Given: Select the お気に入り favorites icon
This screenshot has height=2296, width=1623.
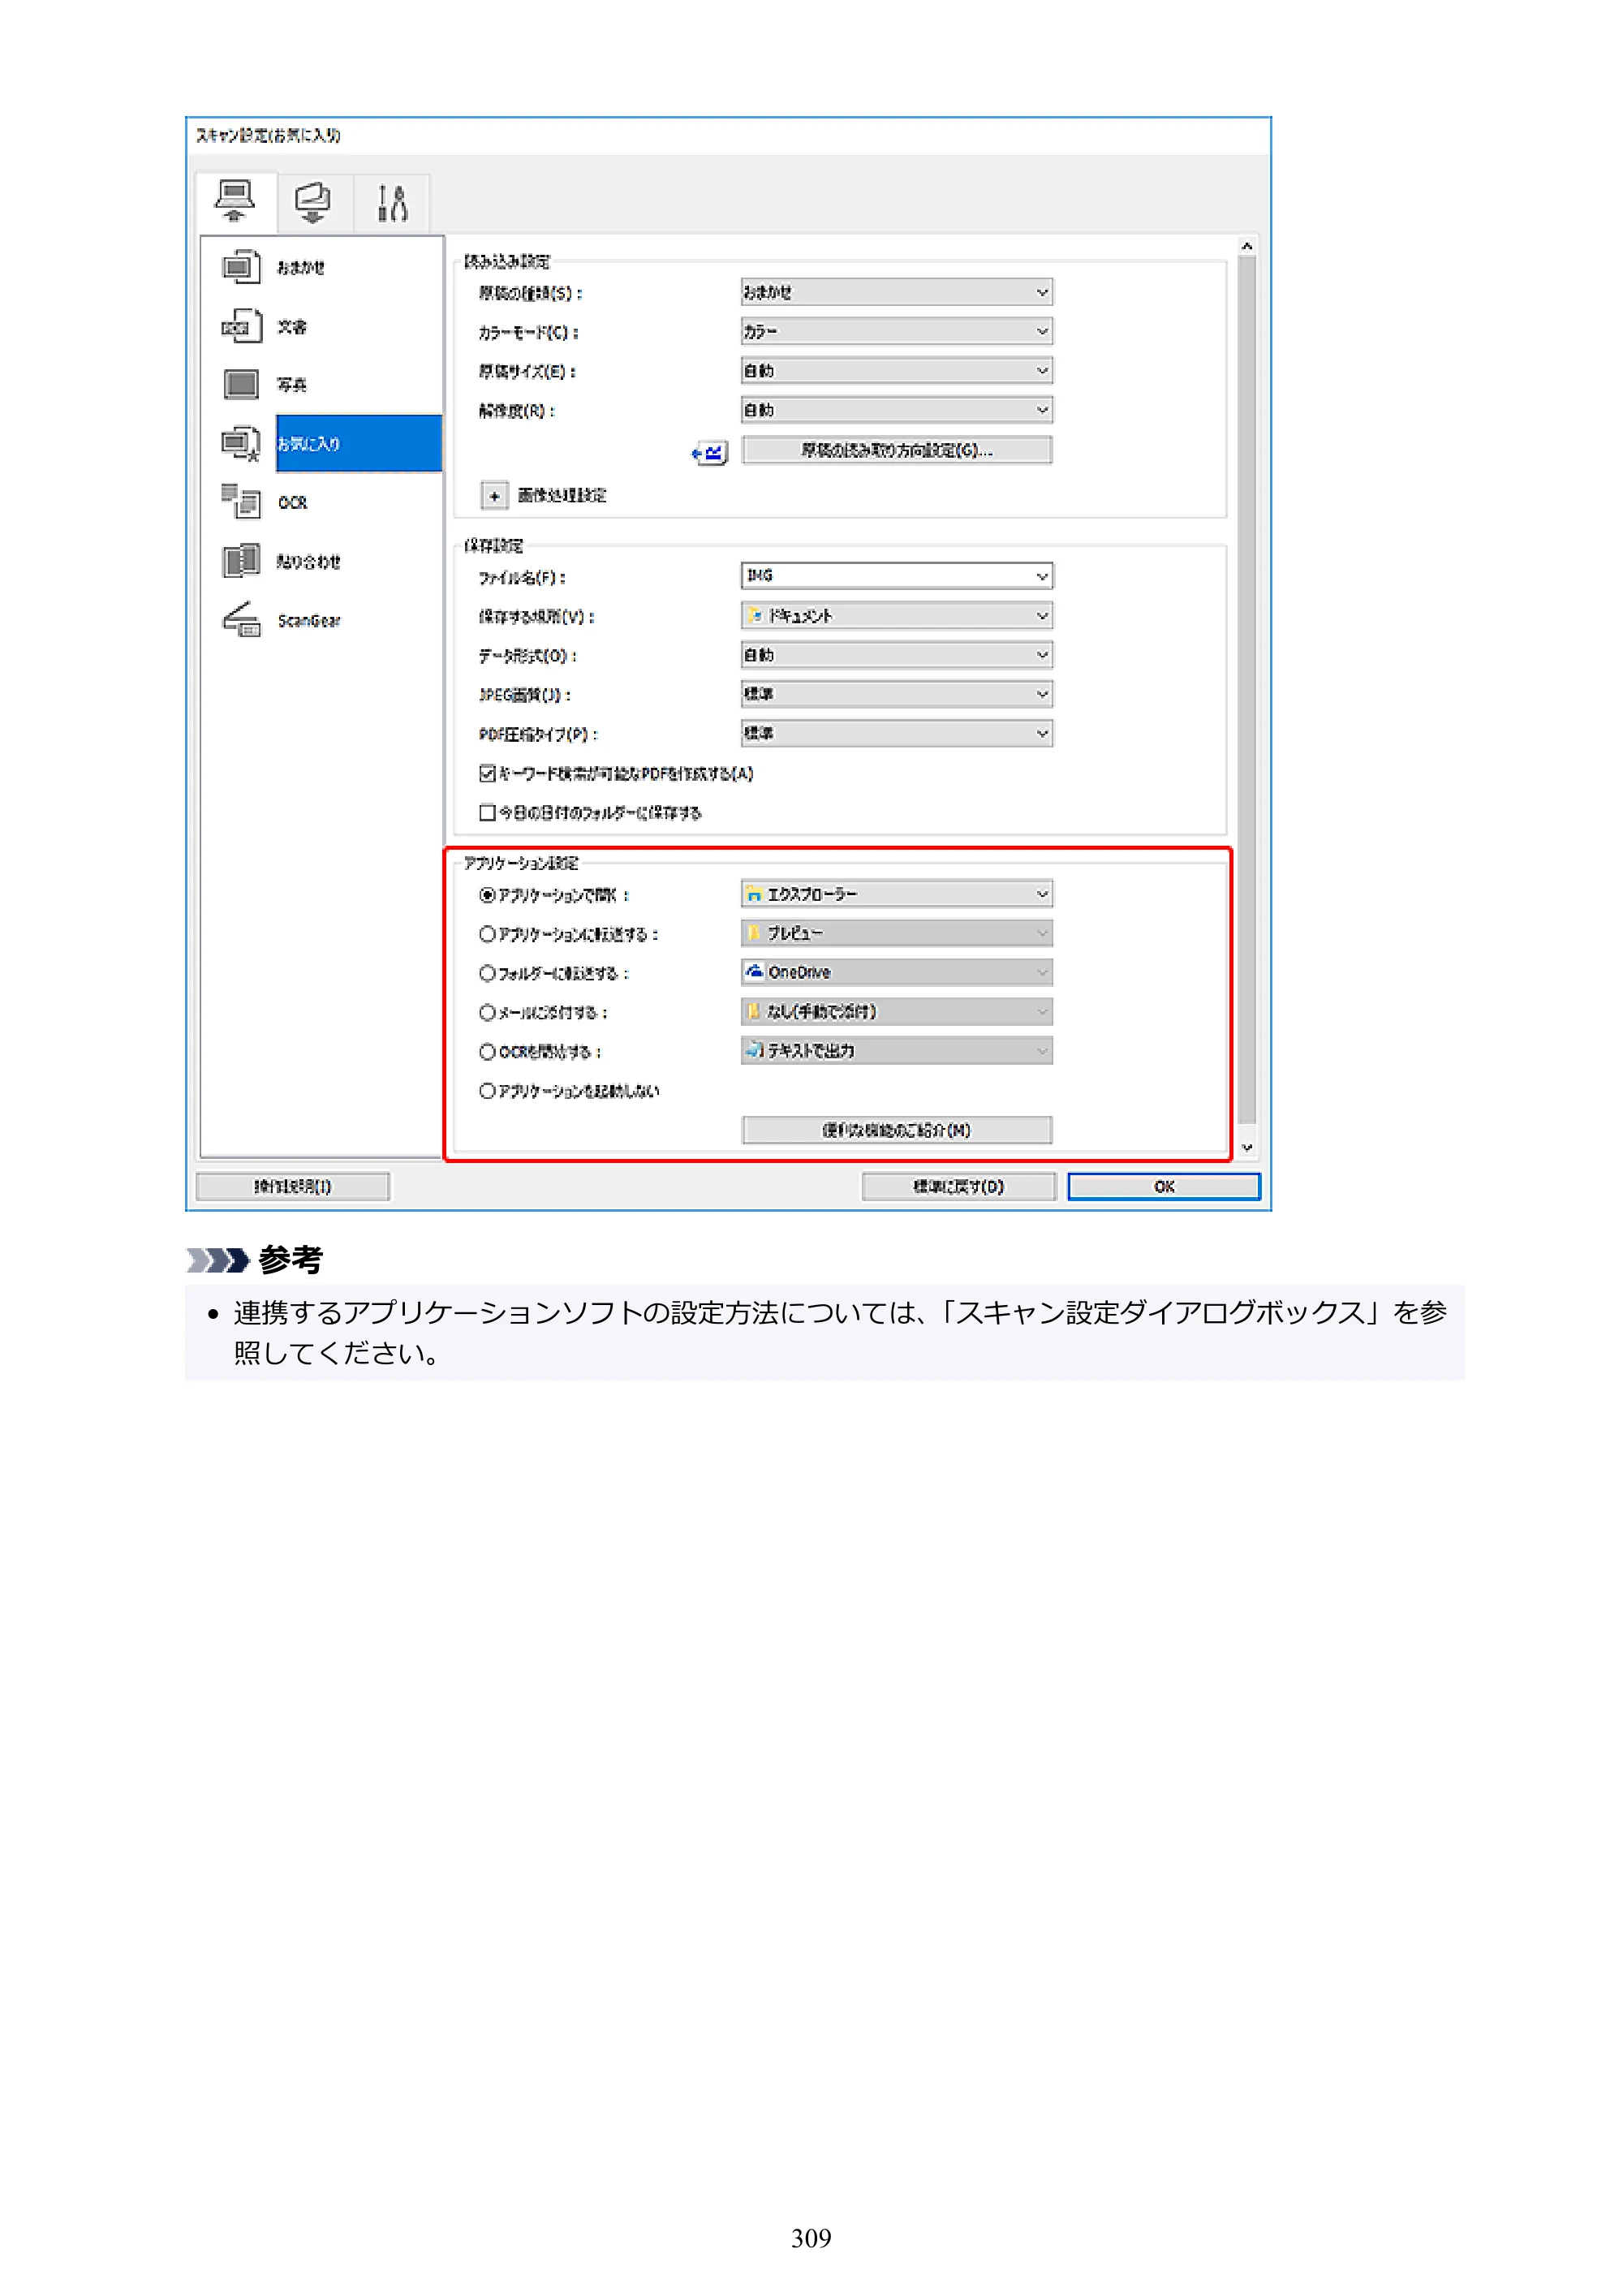Looking at the screenshot, I should [x=241, y=443].
